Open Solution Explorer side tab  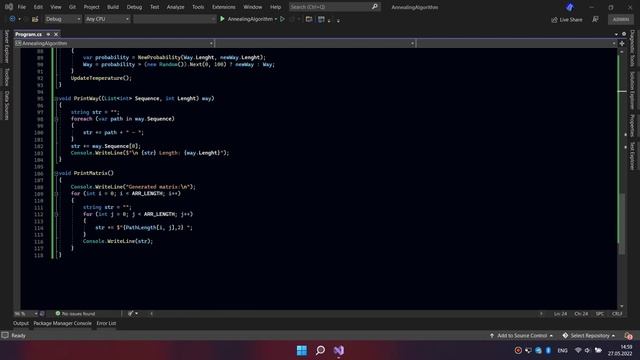click(x=632, y=91)
